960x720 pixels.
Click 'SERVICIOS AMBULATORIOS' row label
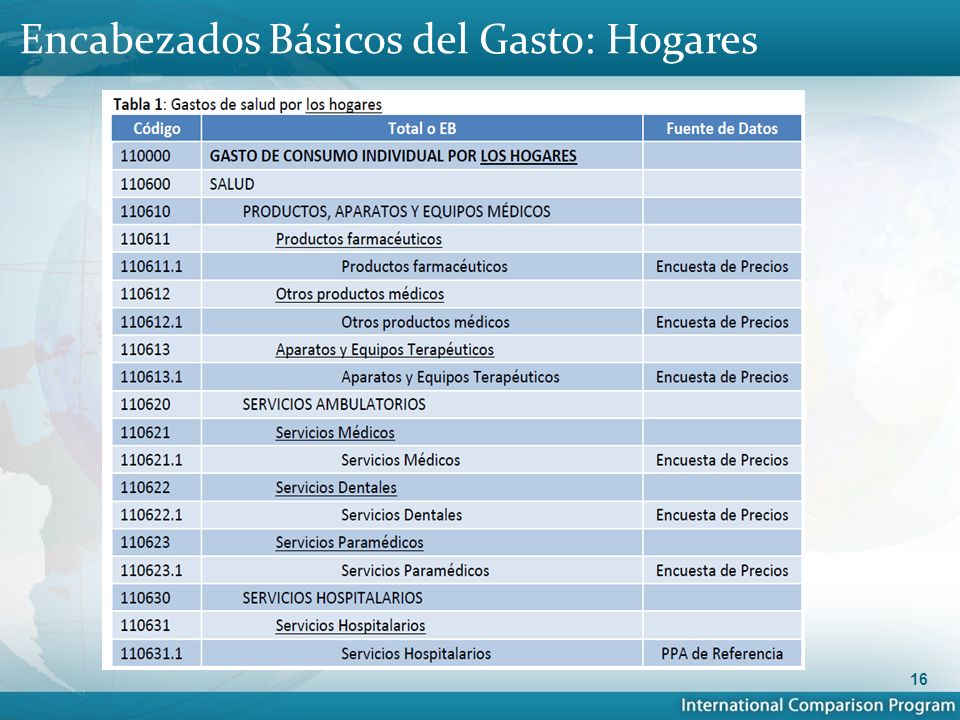pos(334,405)
